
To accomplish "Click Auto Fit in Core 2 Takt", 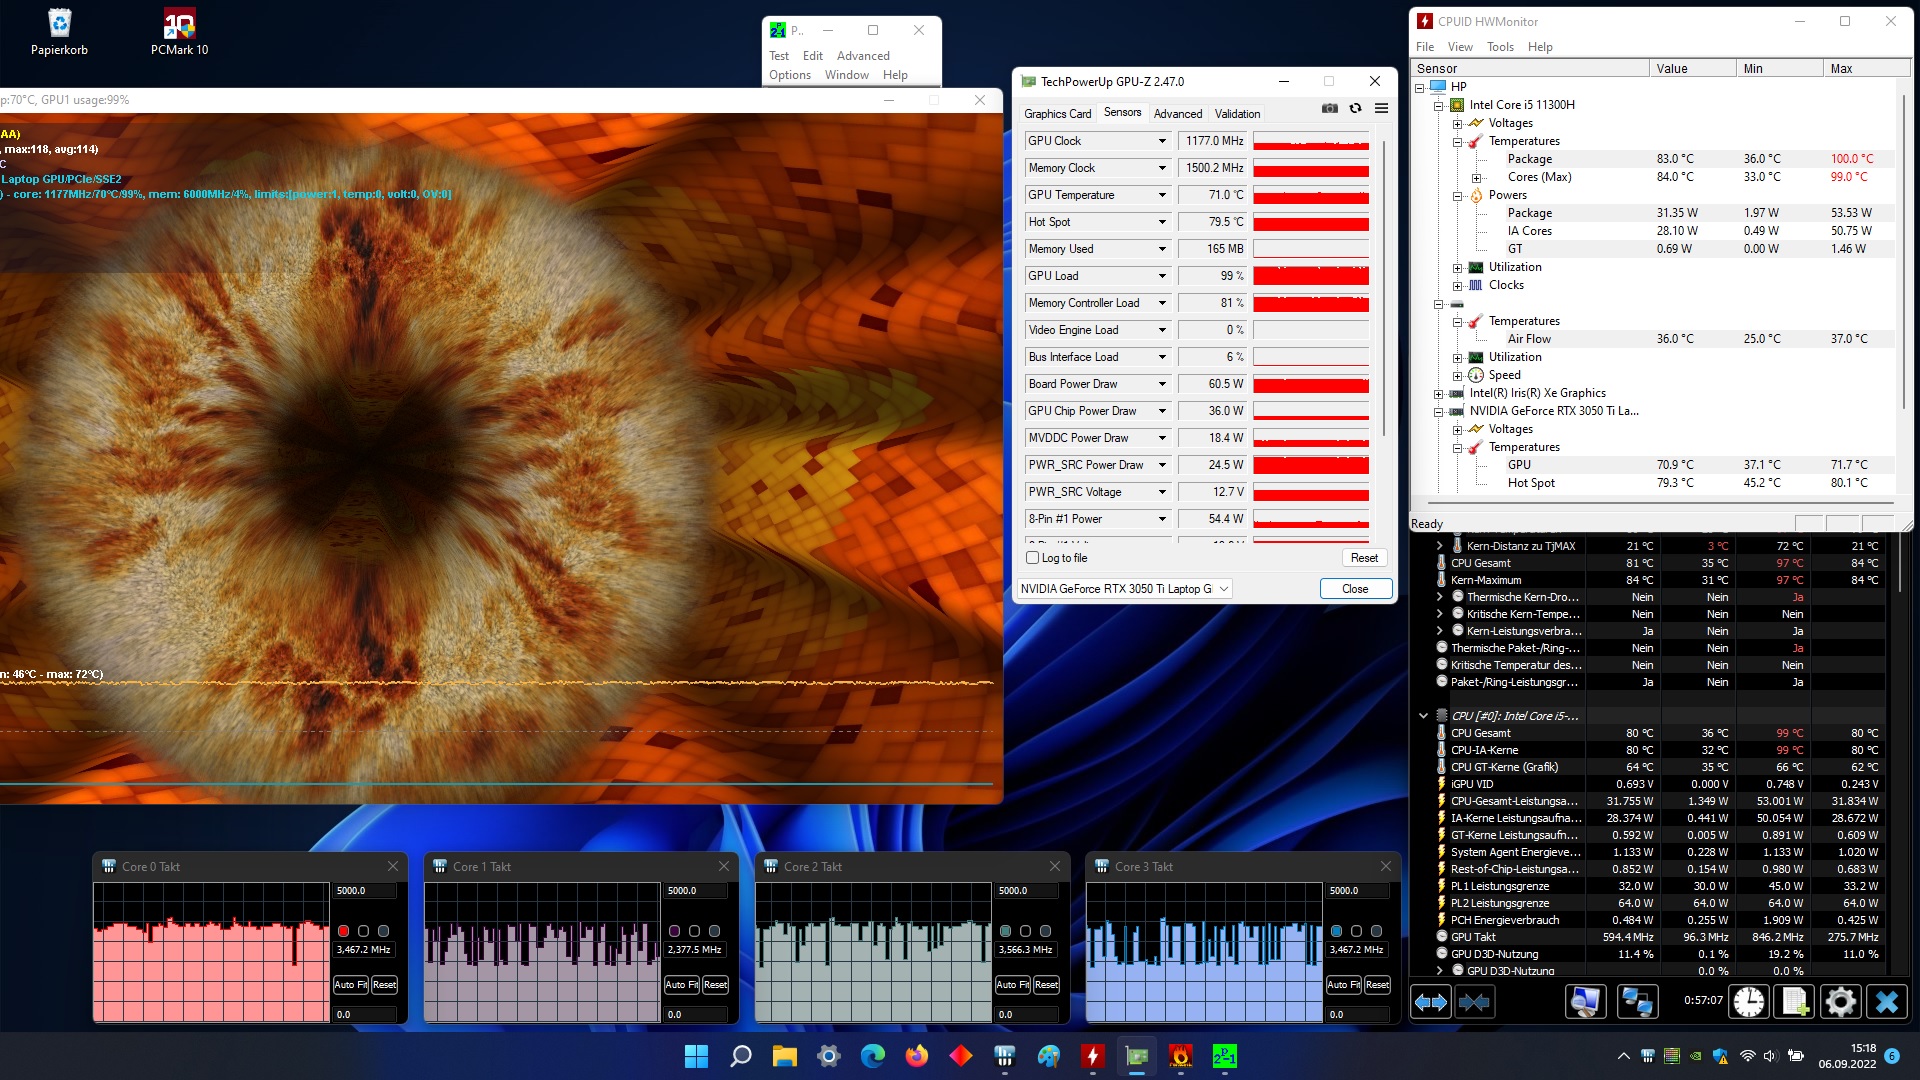I will pos(1012,985).
